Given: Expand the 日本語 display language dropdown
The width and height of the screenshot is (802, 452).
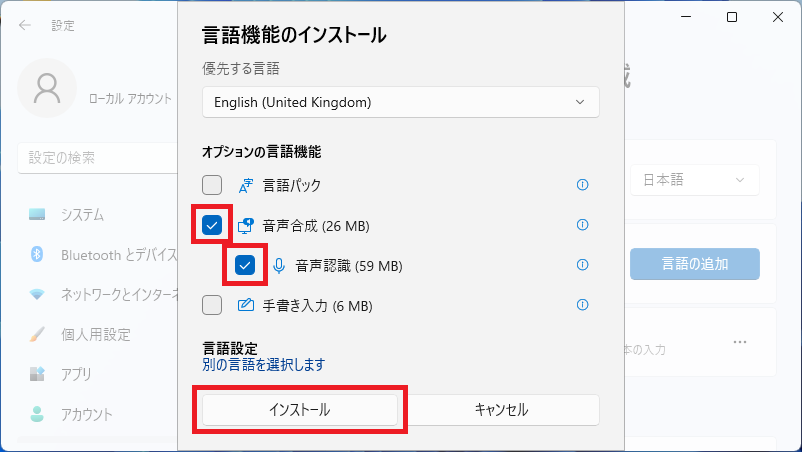Looking at the screenshot, I should coord(694,180).
